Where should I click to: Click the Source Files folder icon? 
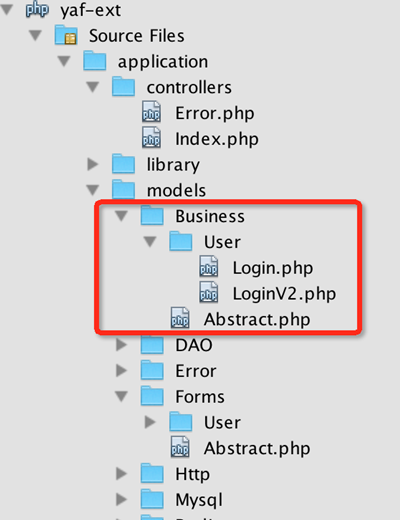coord(66,35)
